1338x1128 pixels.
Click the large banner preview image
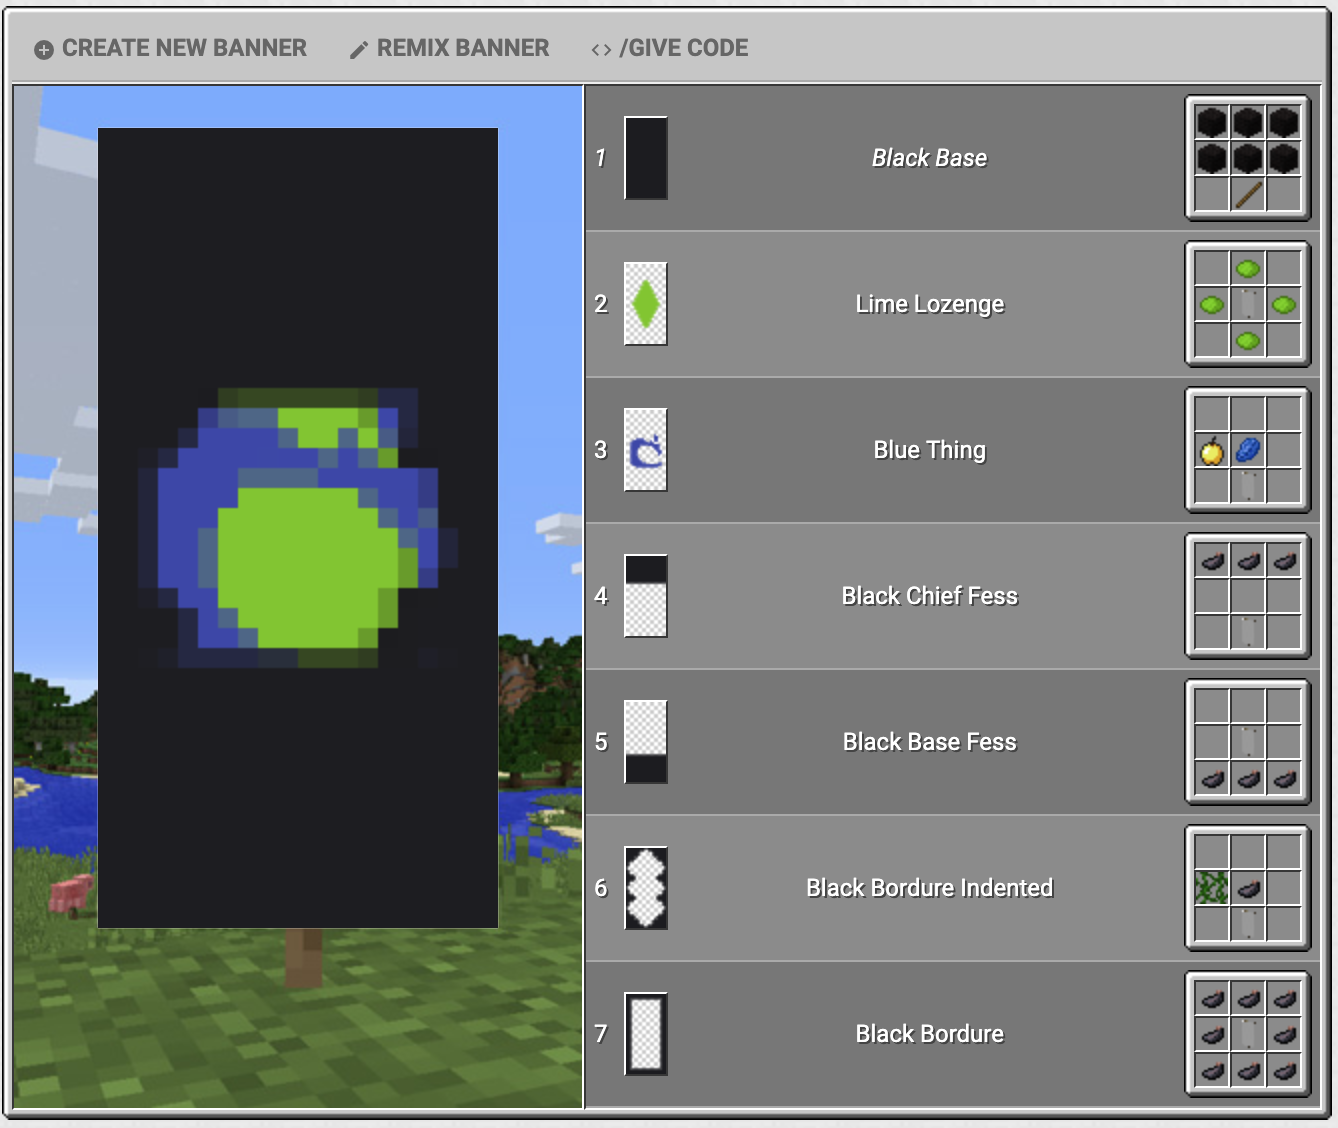coord(298,528)
